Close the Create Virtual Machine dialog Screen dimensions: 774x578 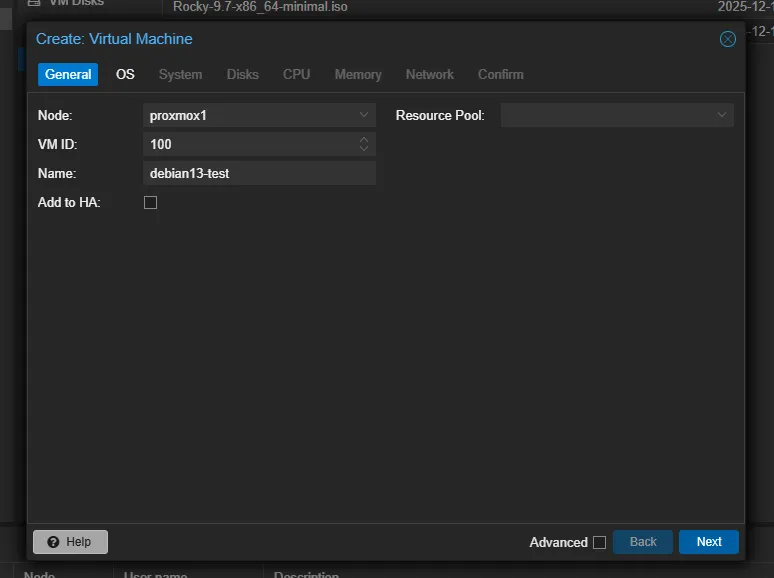(727, 39)
